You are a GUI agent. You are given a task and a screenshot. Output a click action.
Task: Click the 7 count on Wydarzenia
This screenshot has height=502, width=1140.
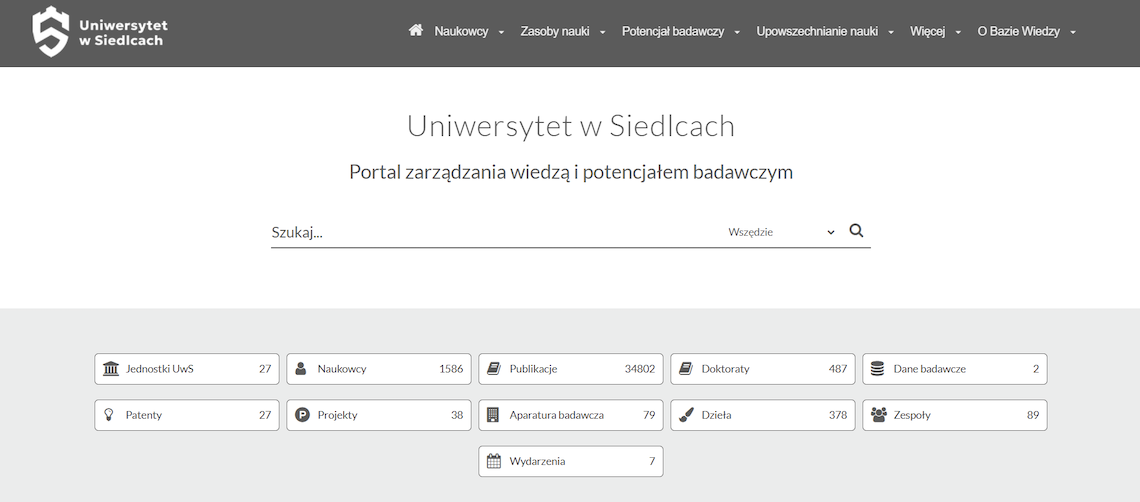click(x=652, y=461)
